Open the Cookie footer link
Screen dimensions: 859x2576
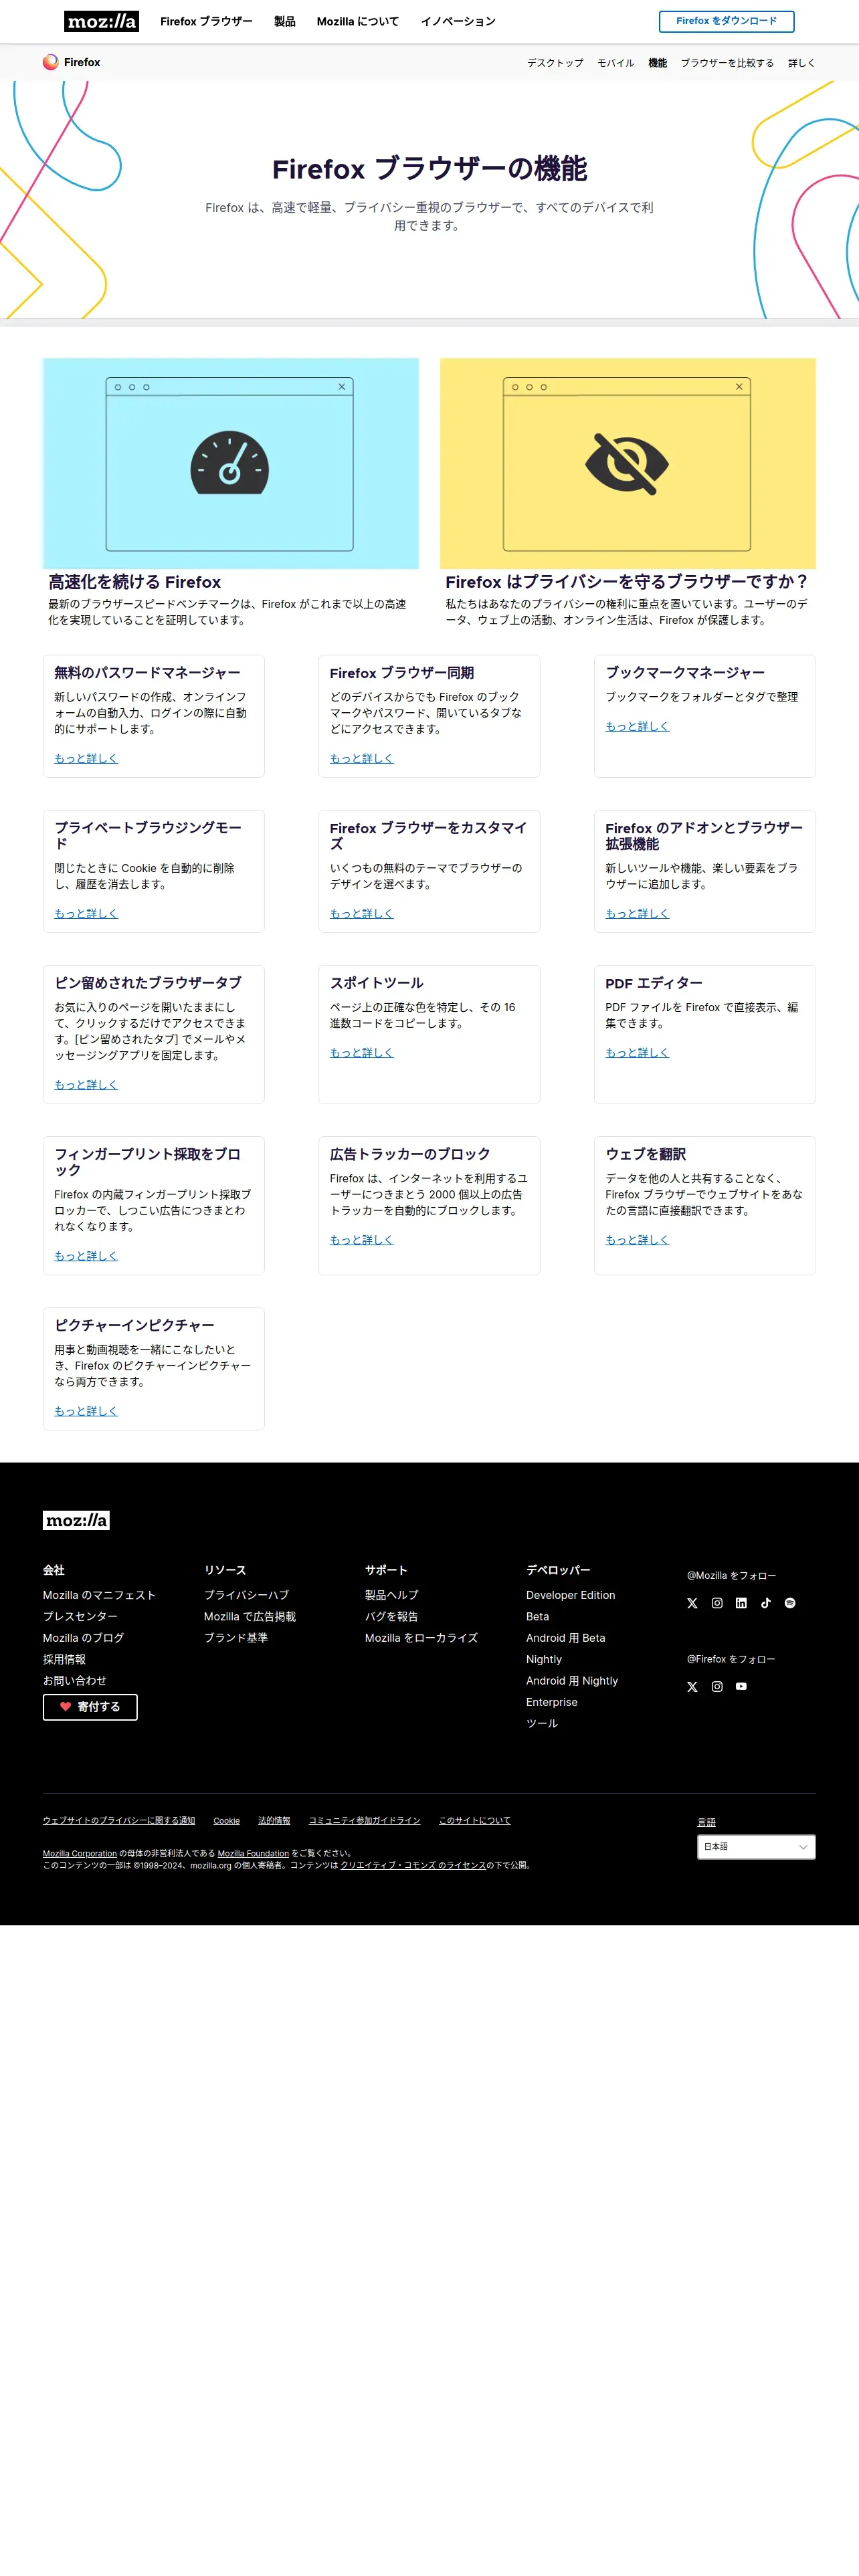point(227,1821)
